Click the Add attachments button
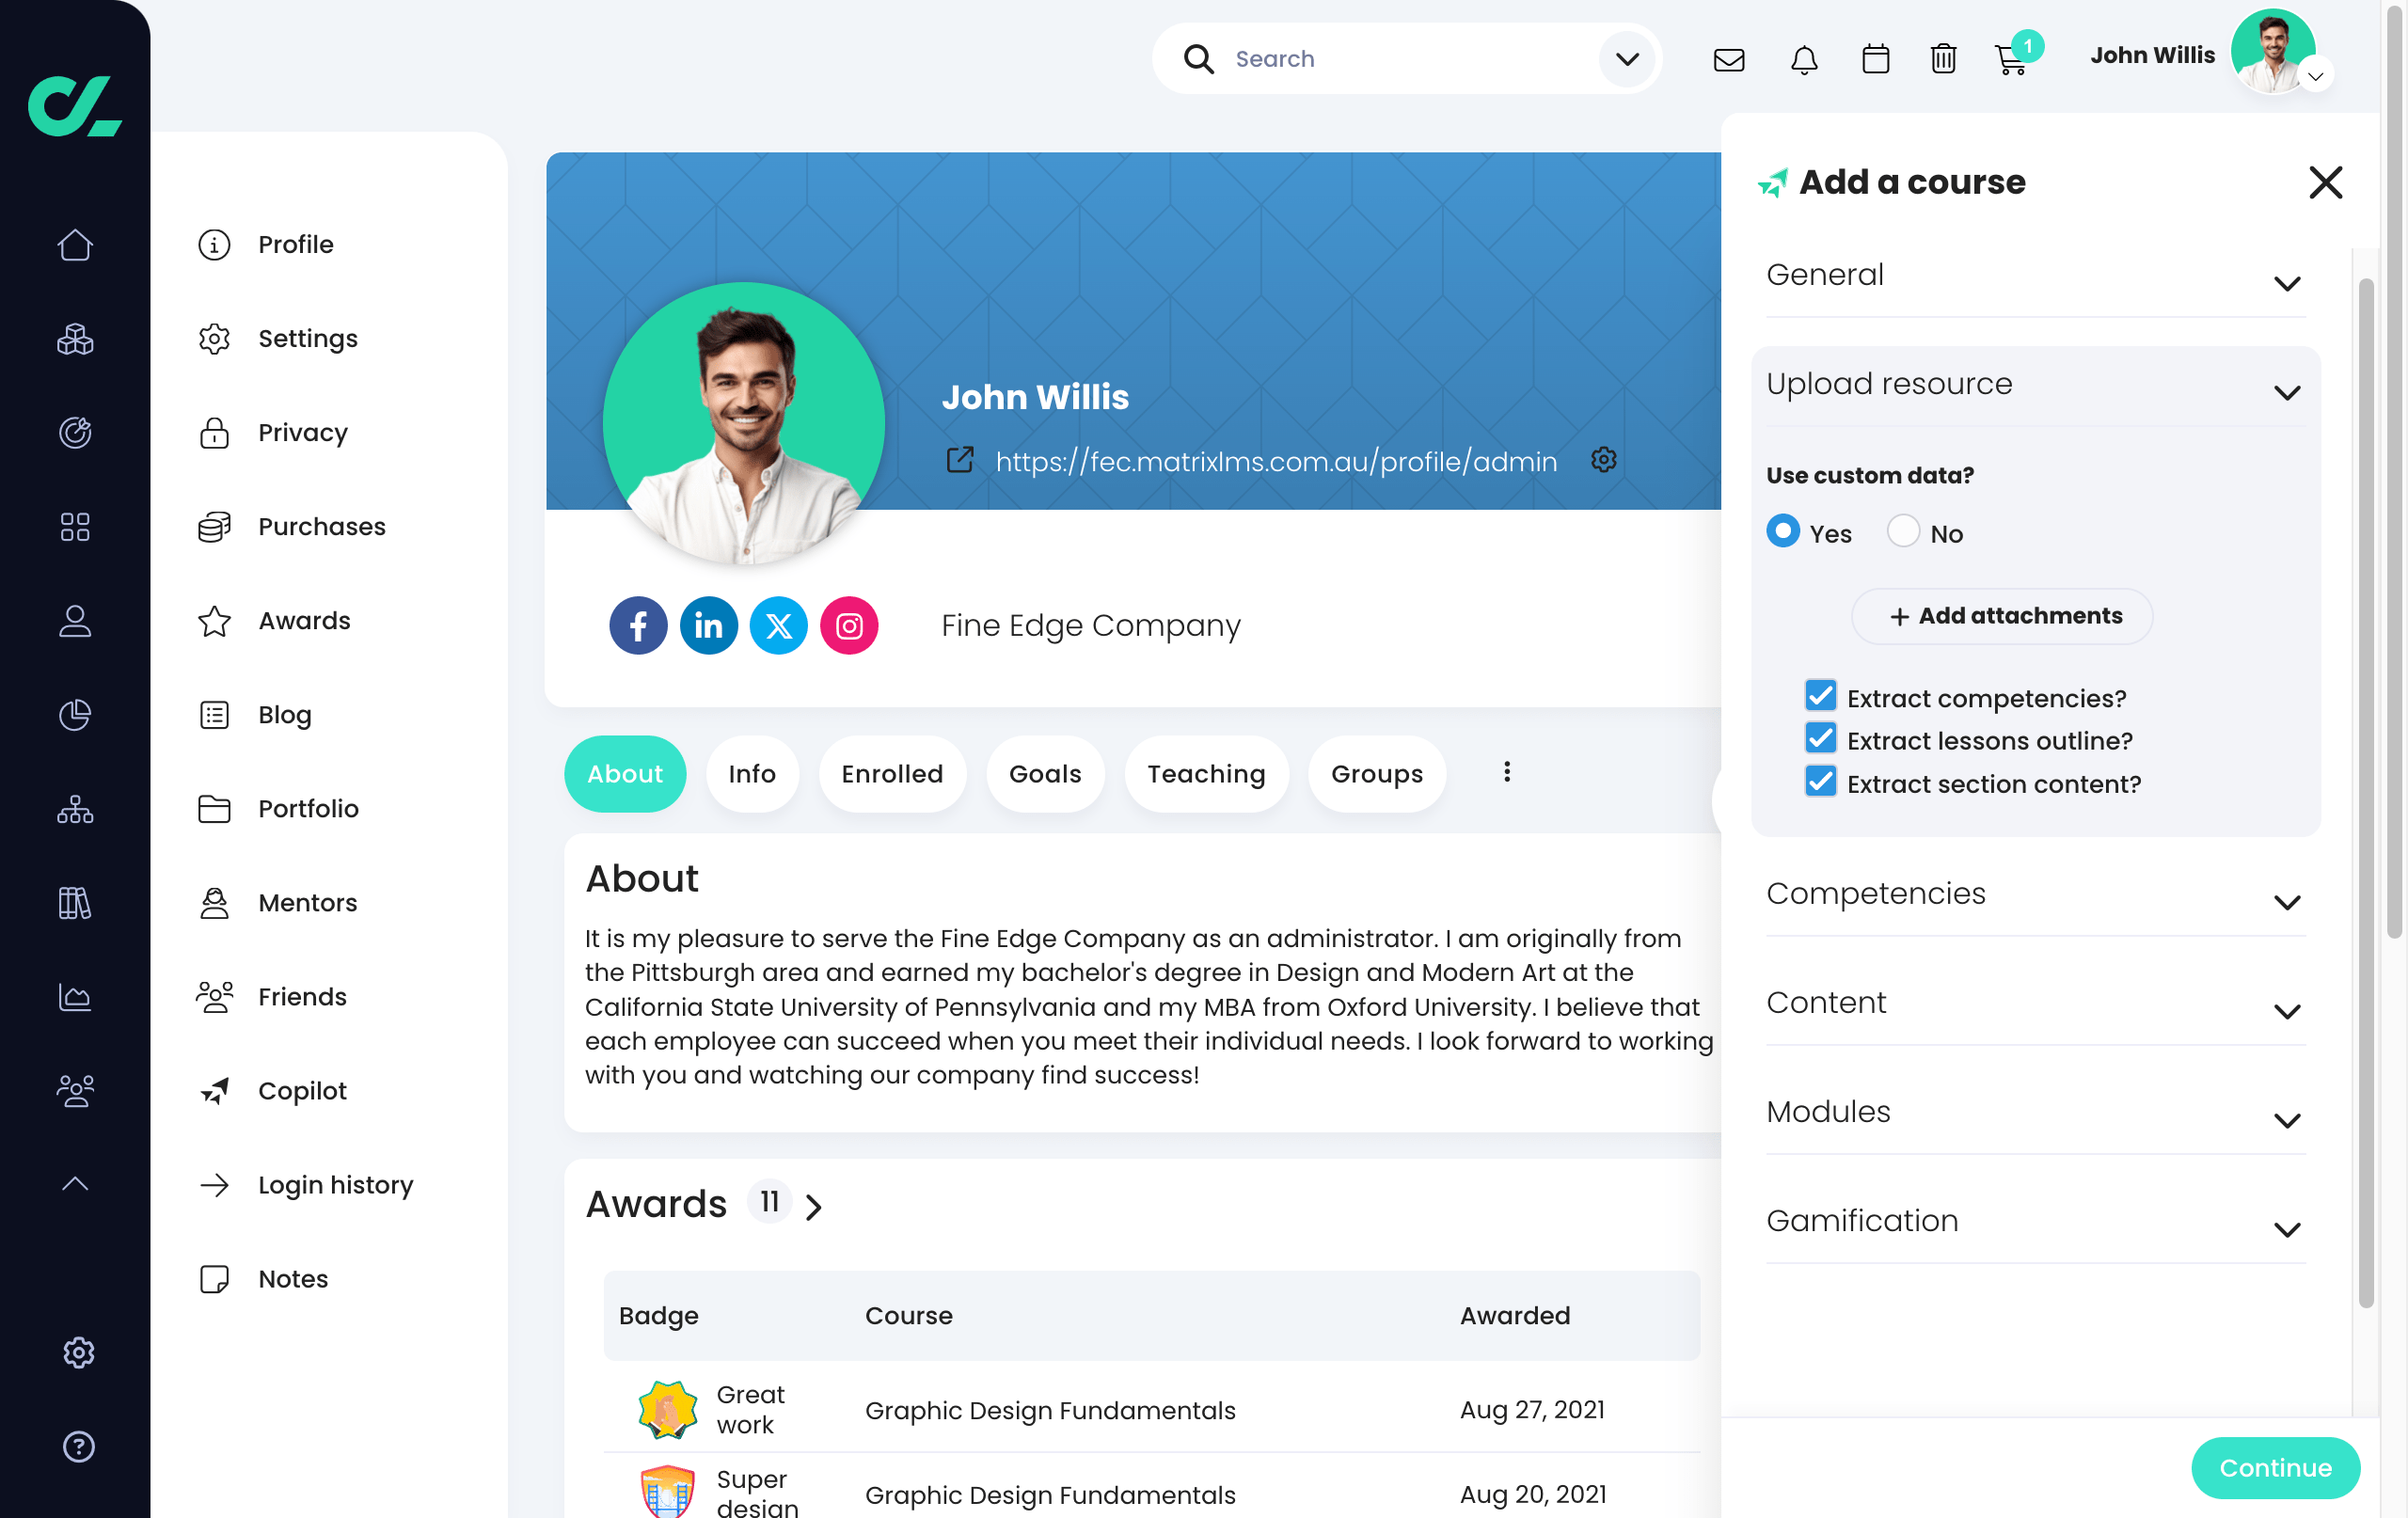2408x1518 pixels. point(2002,616)
